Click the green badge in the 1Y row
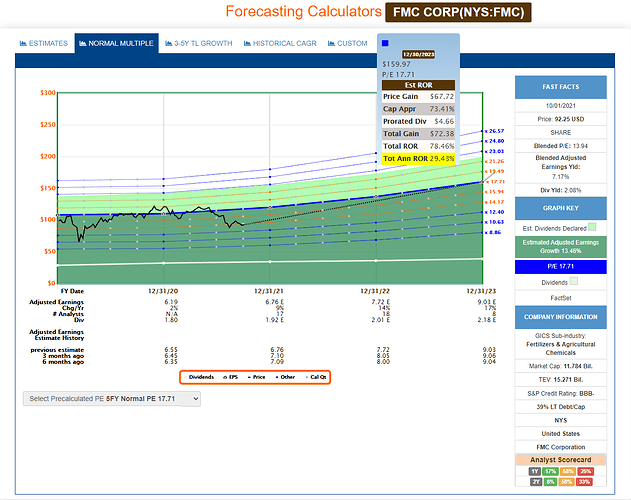This screenshot has height=500, width=631. point(550,471)
